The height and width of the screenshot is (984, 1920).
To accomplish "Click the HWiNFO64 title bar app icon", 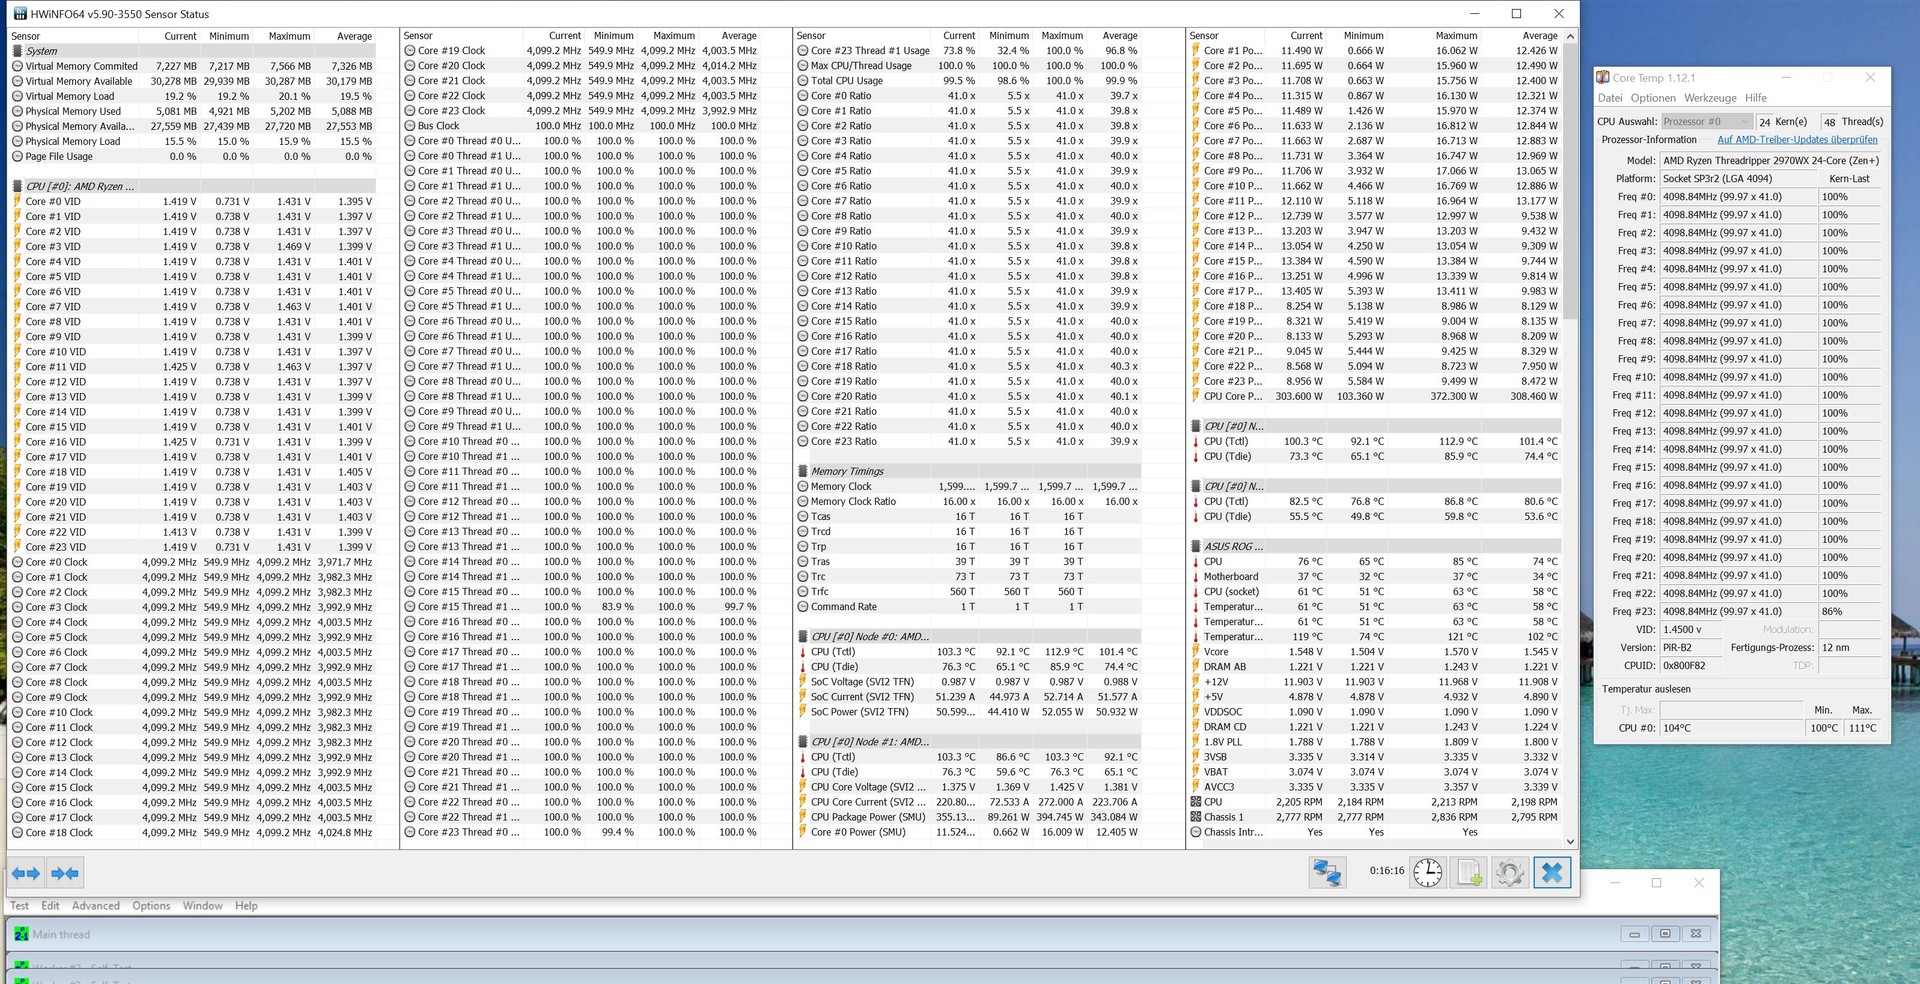I will click(20, 14).
